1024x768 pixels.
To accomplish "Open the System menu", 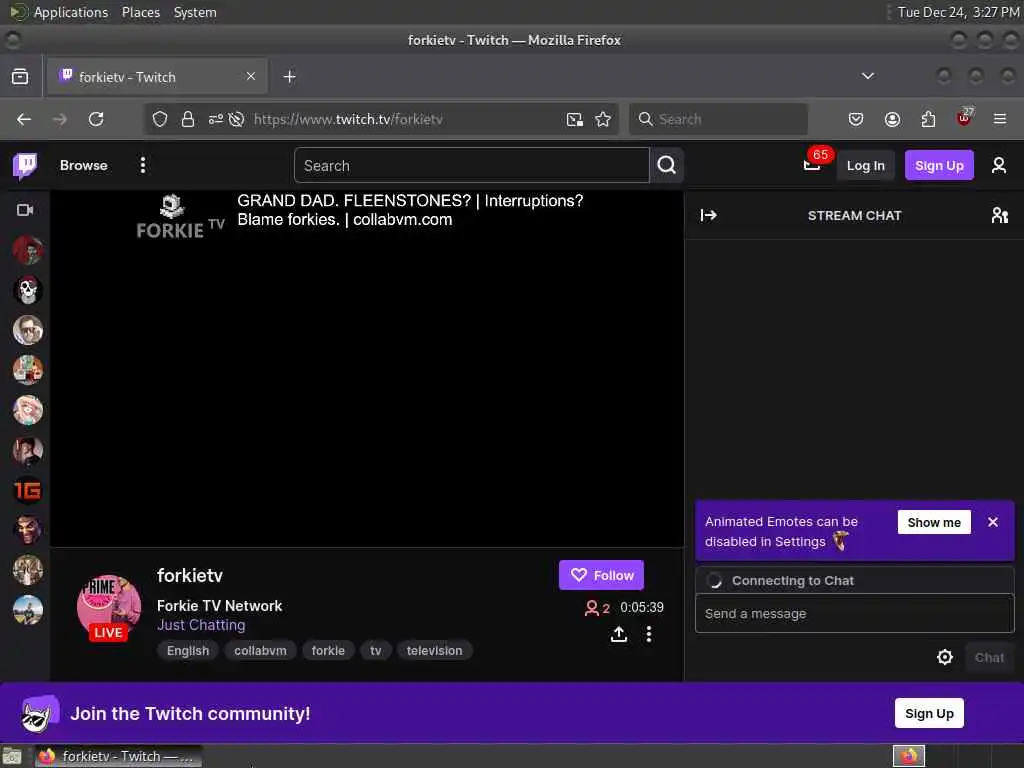I will 195,12.
